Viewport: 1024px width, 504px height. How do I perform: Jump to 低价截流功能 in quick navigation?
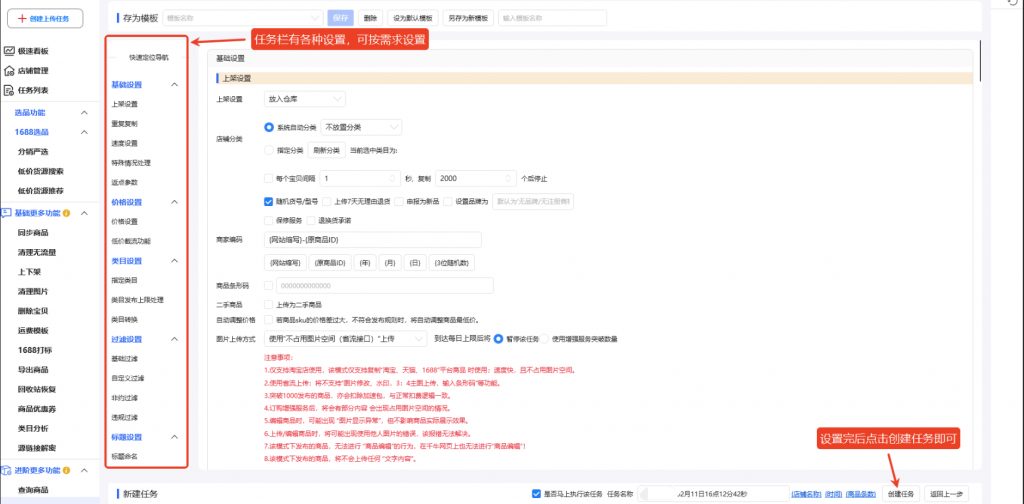131,241
